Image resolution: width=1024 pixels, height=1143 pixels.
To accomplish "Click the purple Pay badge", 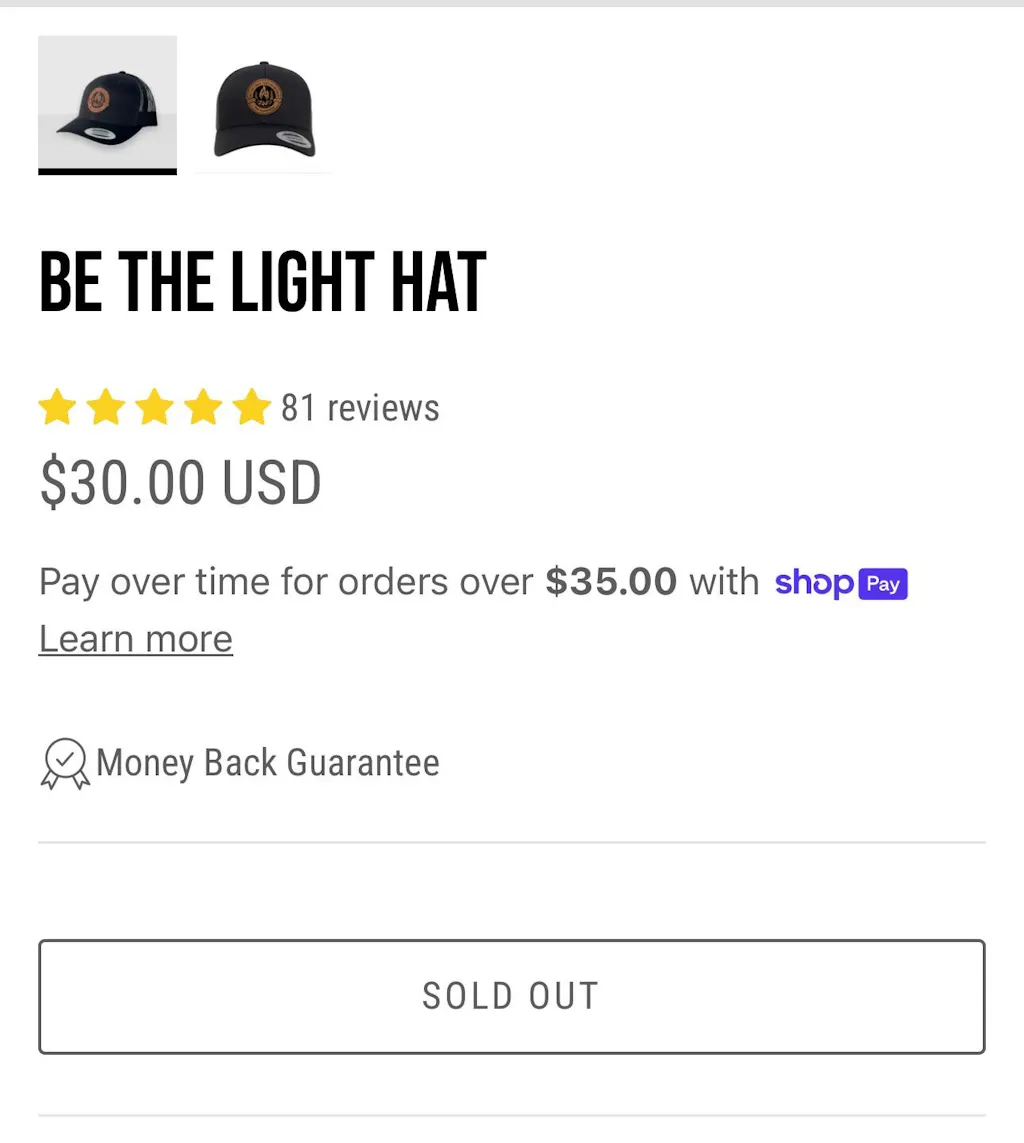I will pos(882,583).
